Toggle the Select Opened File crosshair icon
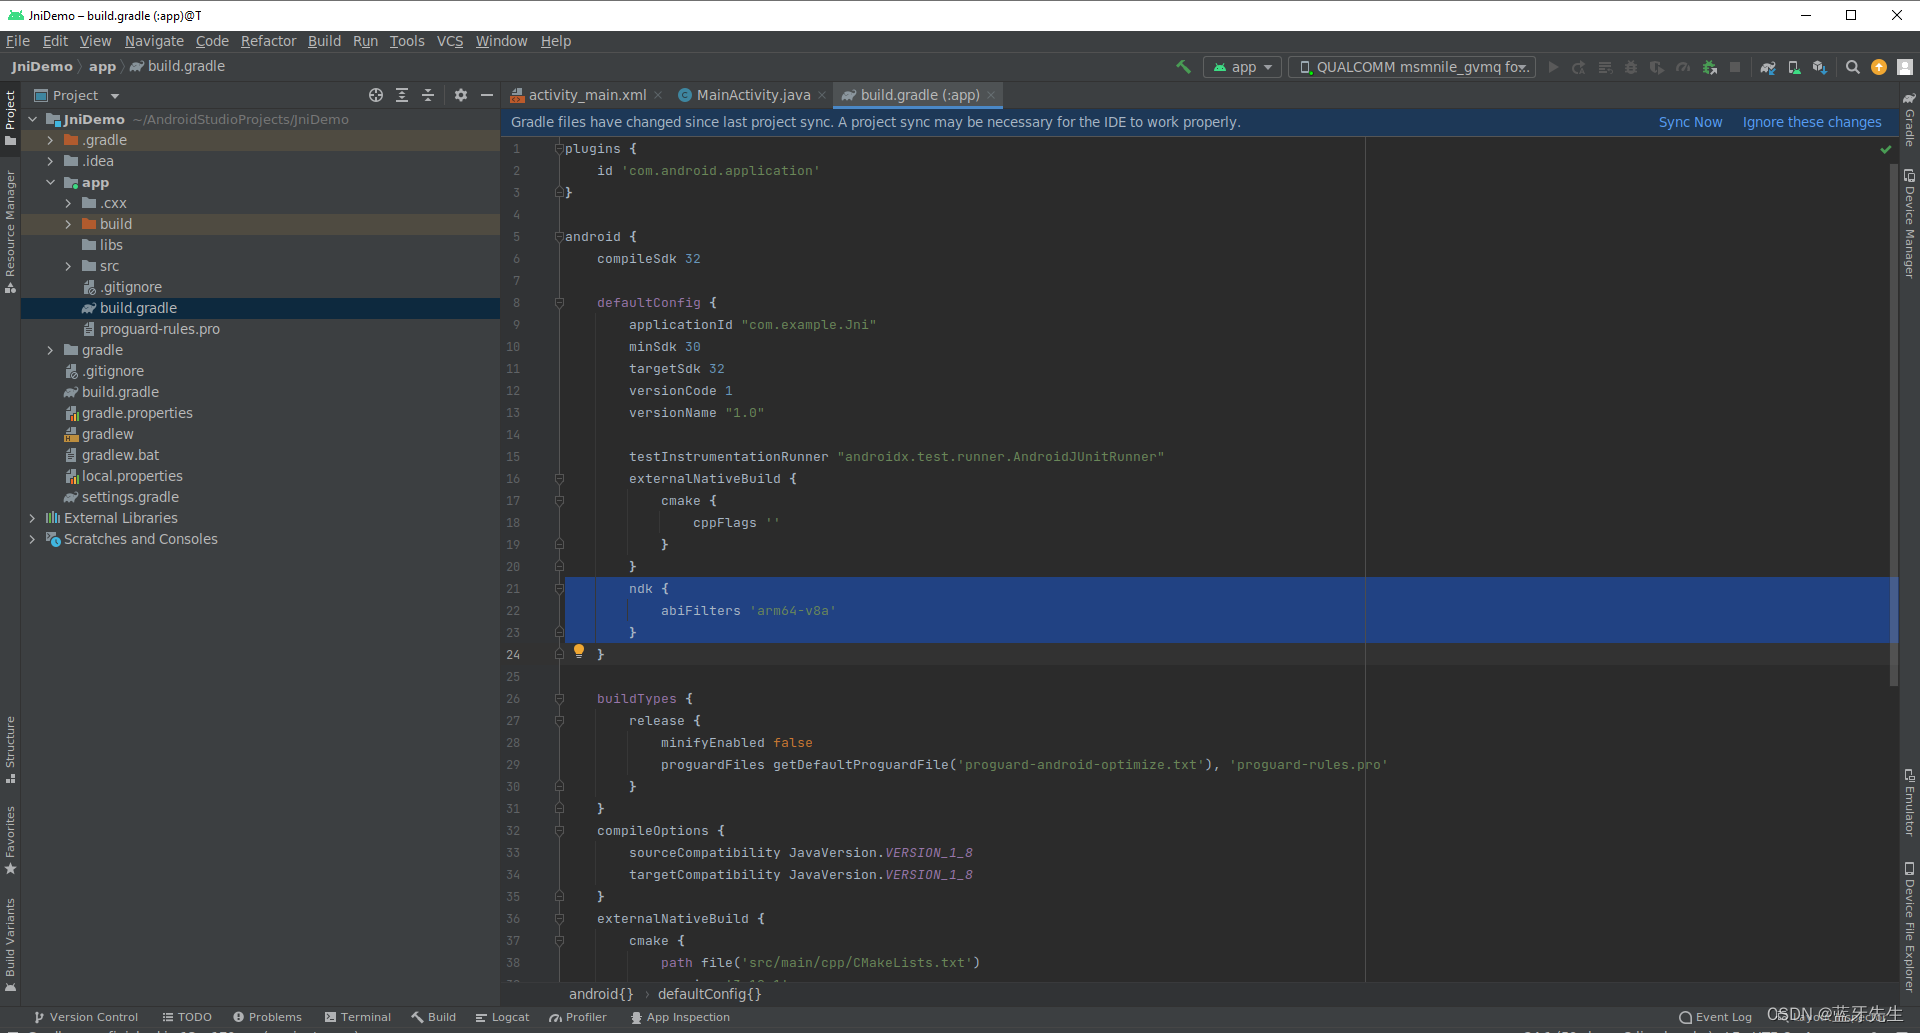The height and width of the screenshot is (1033, 1920). (376, 95)
